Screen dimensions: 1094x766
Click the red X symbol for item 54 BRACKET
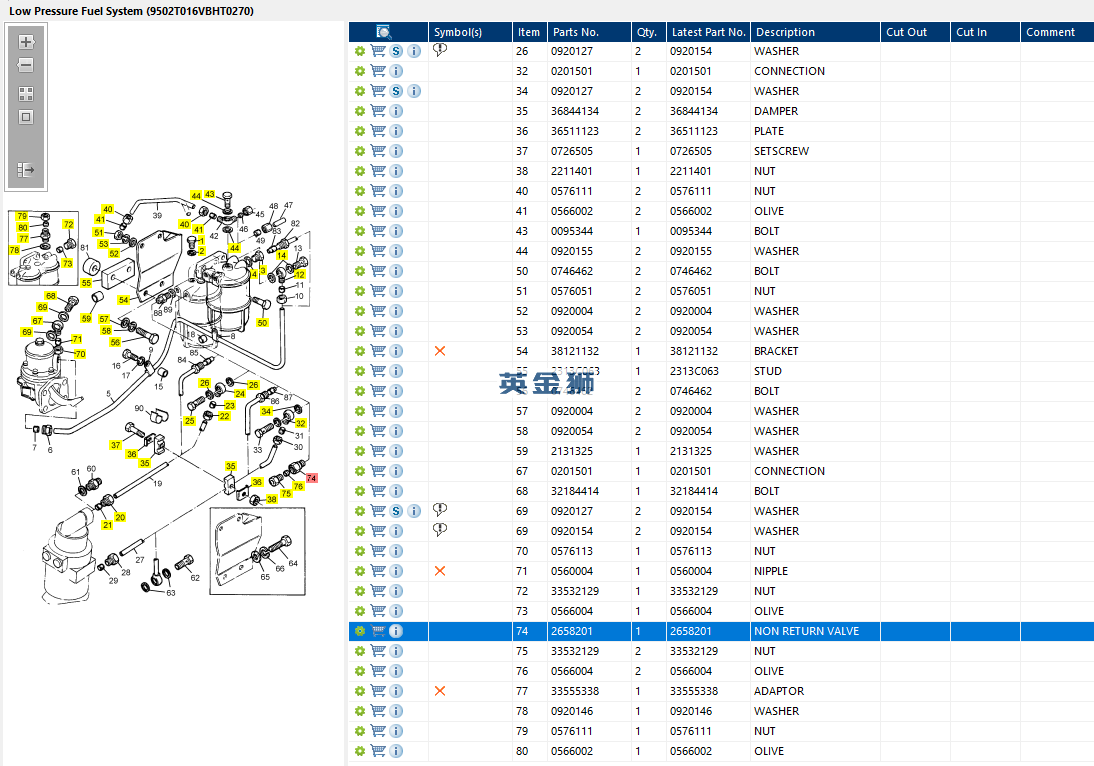(440, 351)
